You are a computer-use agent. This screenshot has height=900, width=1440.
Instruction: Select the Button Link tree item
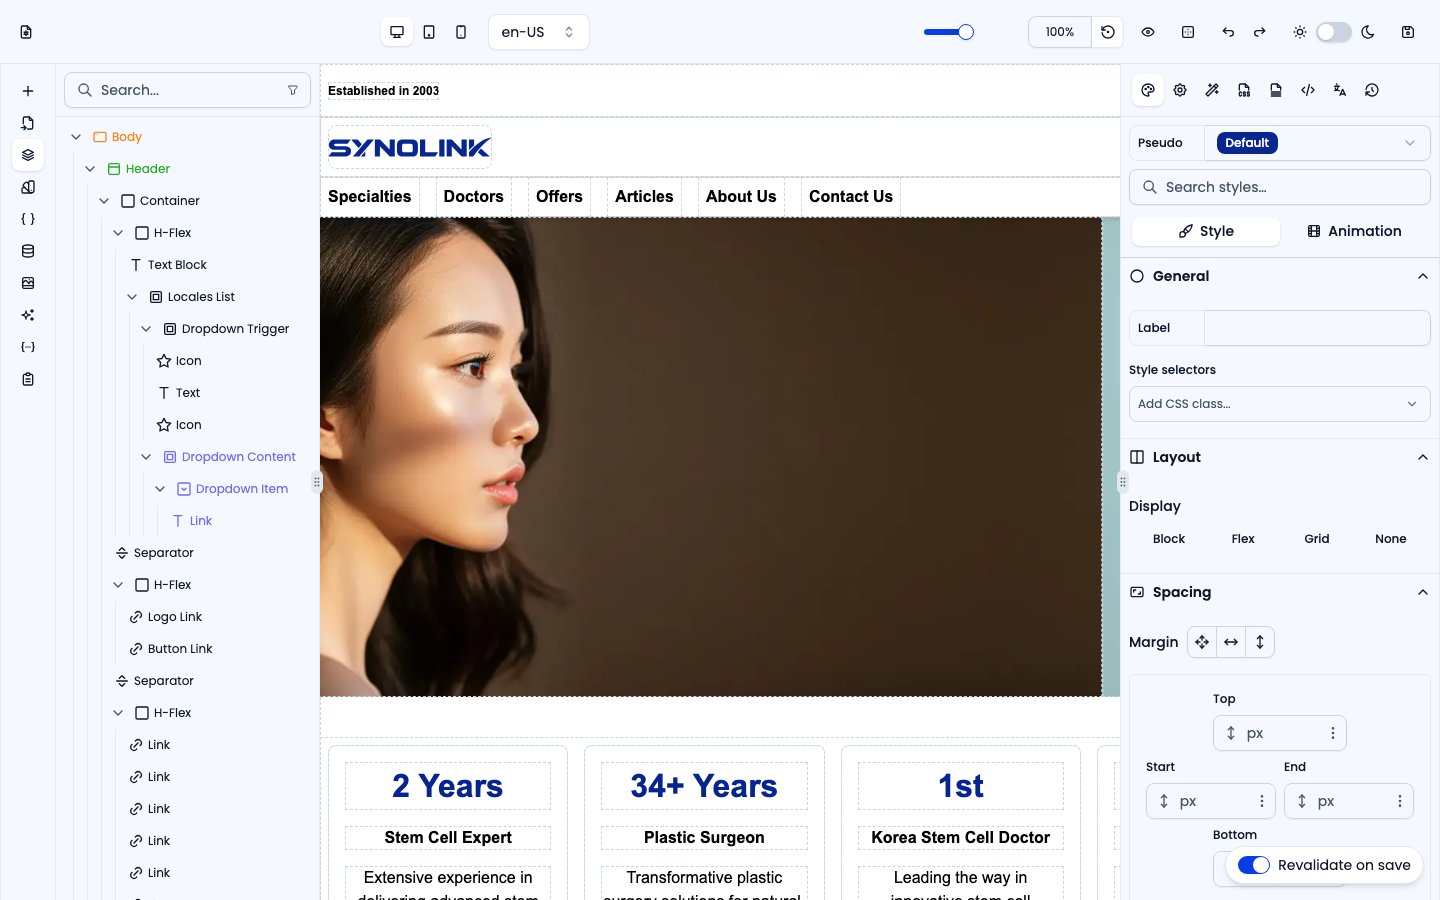click(x=170, y=649)
